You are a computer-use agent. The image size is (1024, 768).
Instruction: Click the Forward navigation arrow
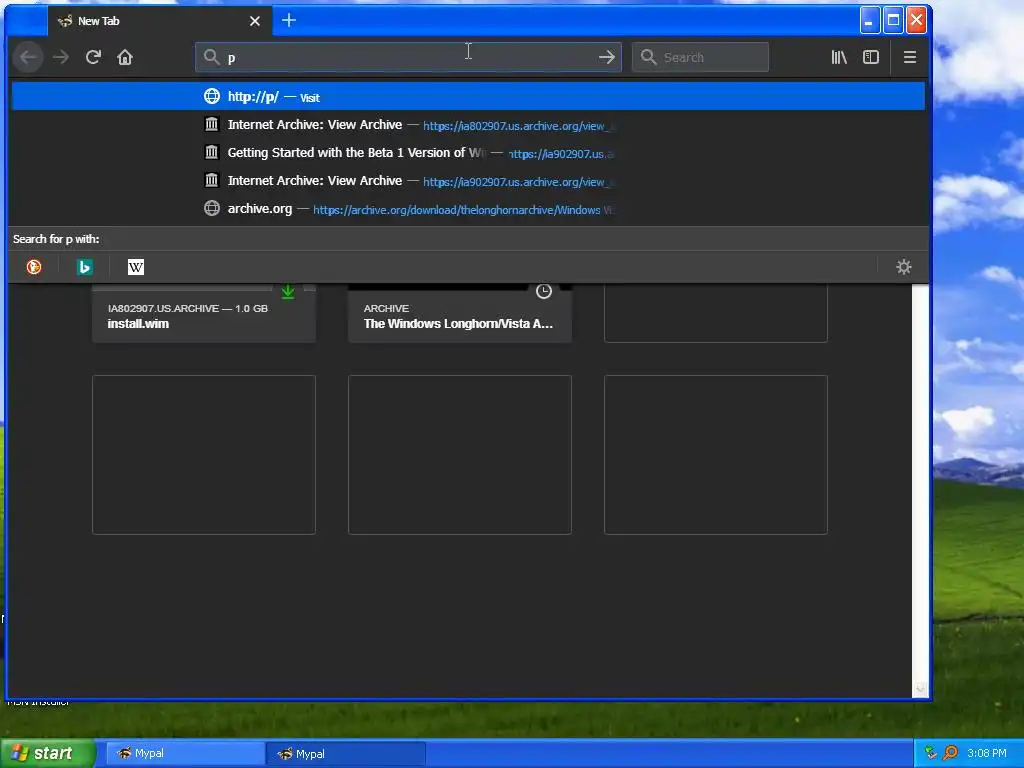point(61,57)
